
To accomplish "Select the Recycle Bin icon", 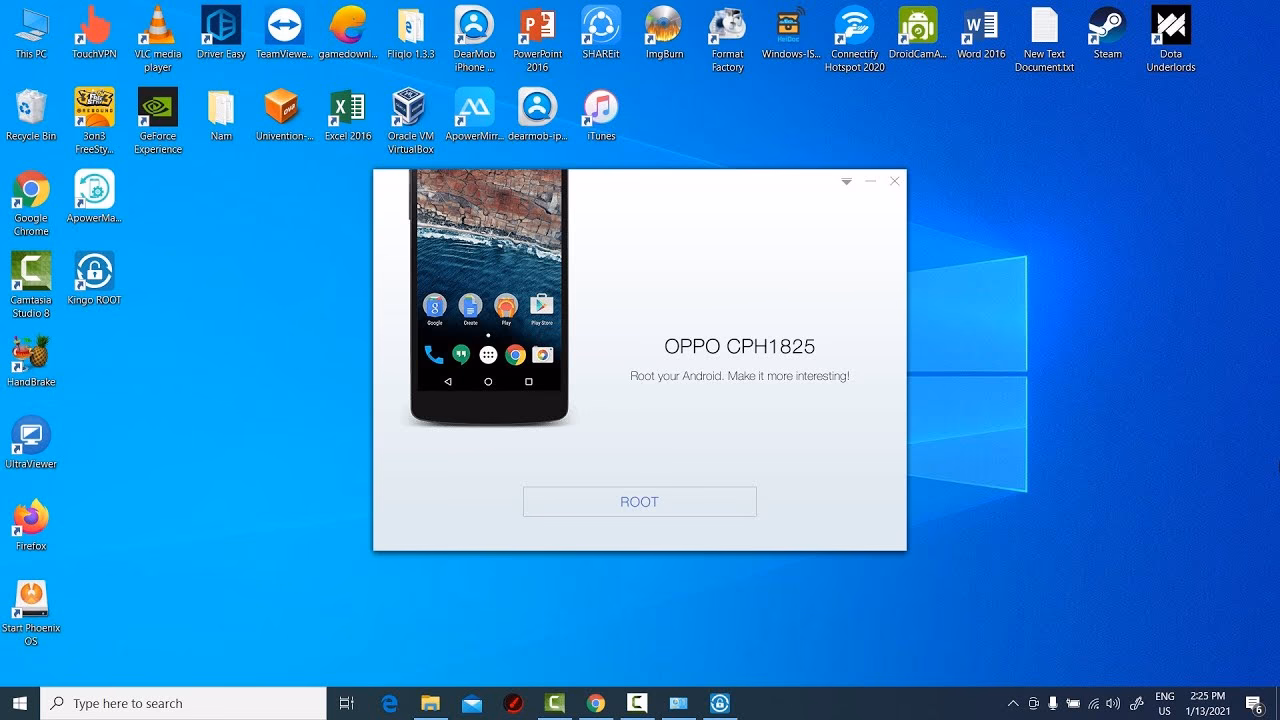I will [31, 115].
